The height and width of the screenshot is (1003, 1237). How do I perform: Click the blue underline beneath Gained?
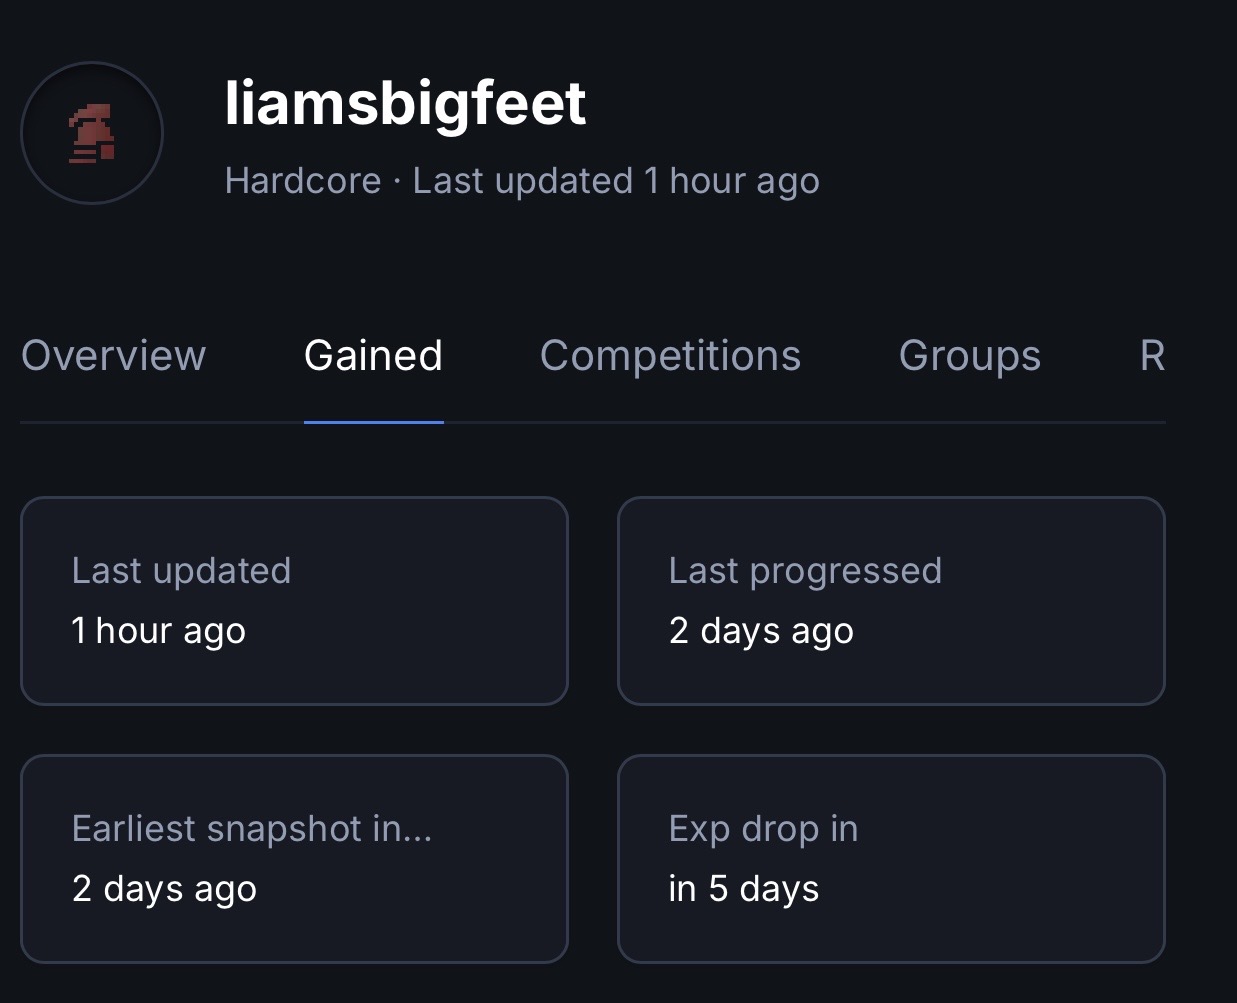pos(373,421)
